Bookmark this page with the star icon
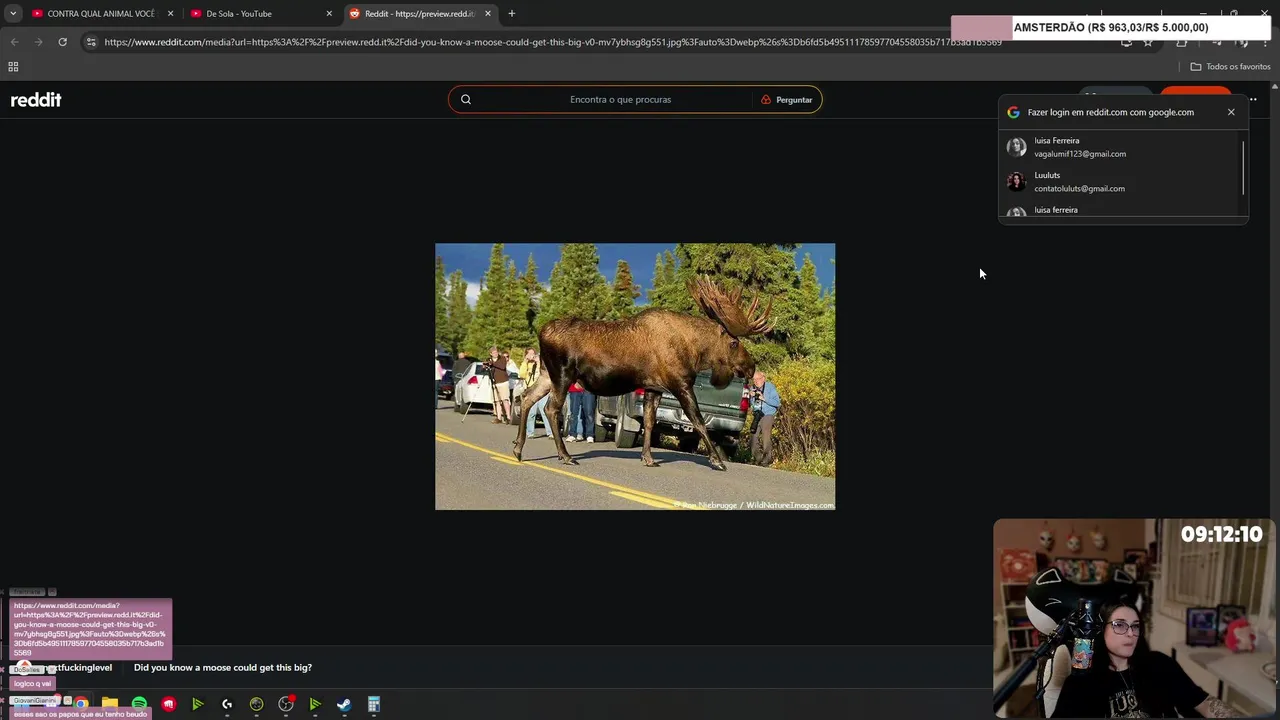Image resolution: width=1280 pixels, height=720 pixels. [1148, 42]
